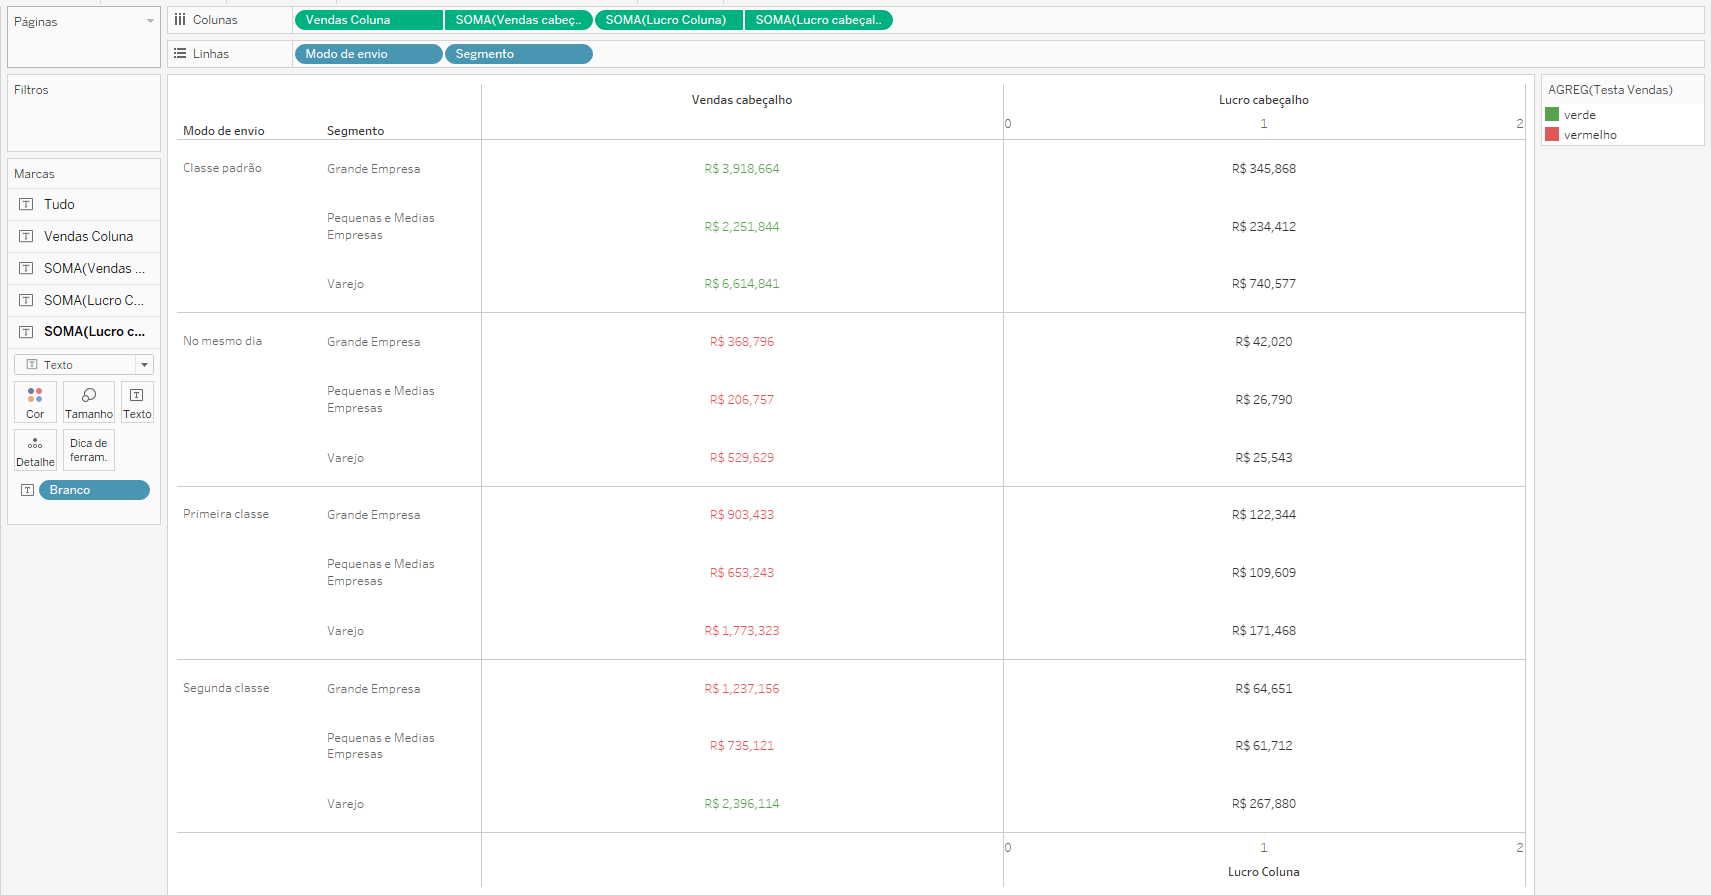Select the R$ 42,020 profit value
Image resolution: width=1711 pixels, height=895 pixels.
pyautogui.click(x=1264, y=342)
